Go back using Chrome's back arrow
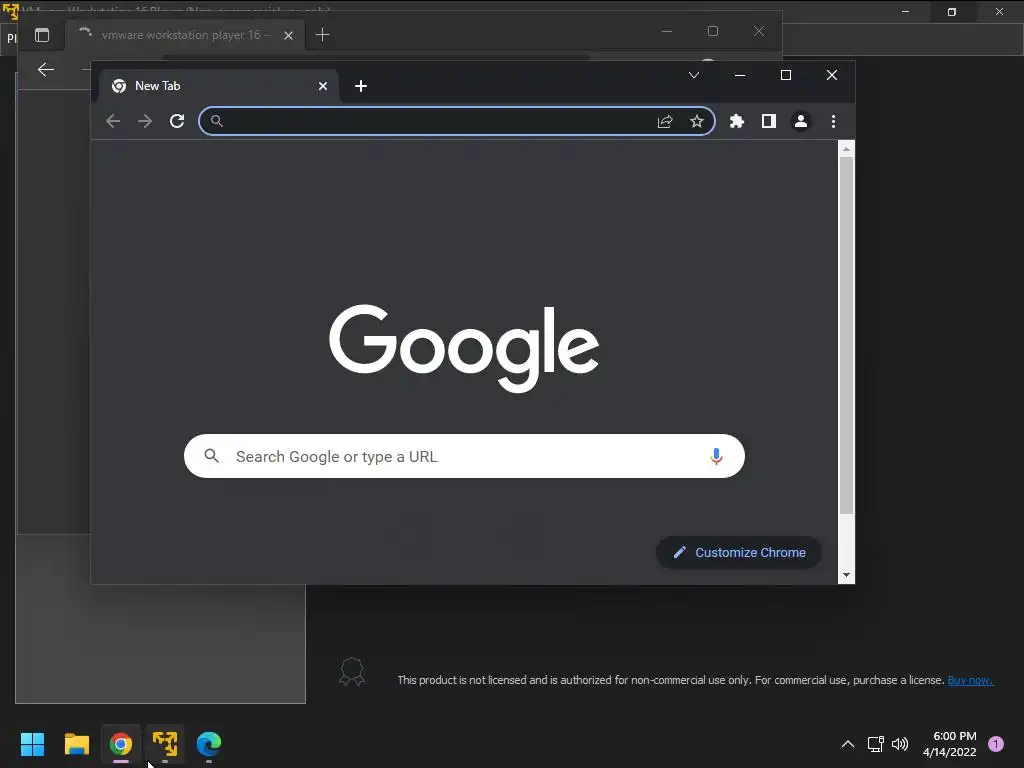The width and height of the screenshot is (1024, 768). [x=113, y=121]
